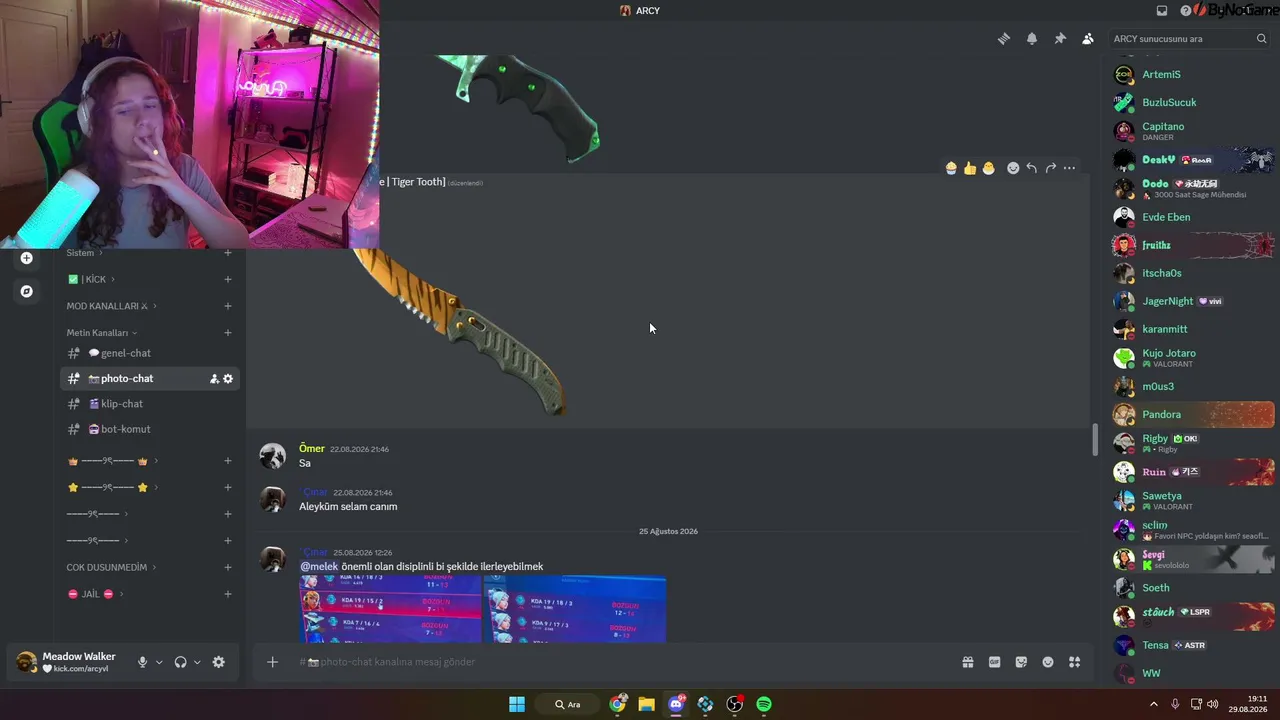Expand the crown emoji category
Image resolution: width=1280 pixels, height=720 pixels.
[112, 461]
